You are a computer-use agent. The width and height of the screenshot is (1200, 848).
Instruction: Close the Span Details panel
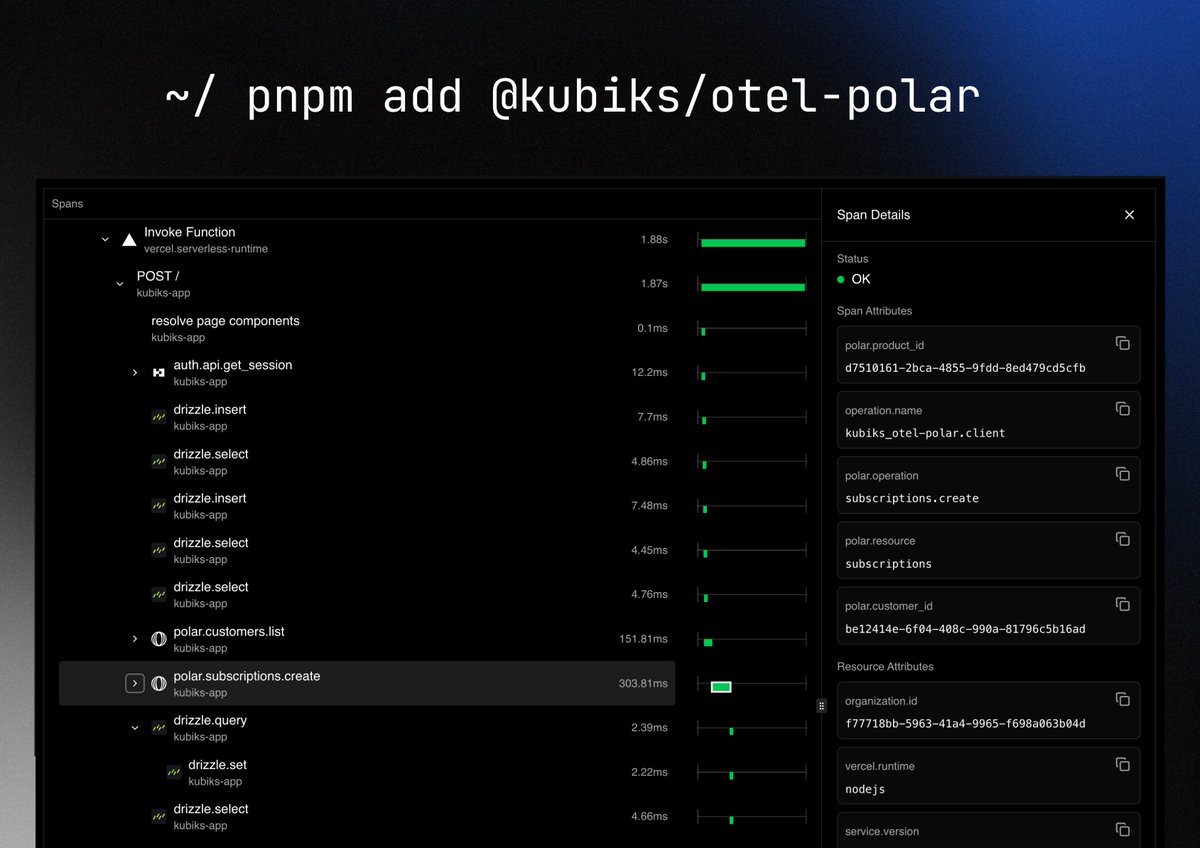point(1129,215)
